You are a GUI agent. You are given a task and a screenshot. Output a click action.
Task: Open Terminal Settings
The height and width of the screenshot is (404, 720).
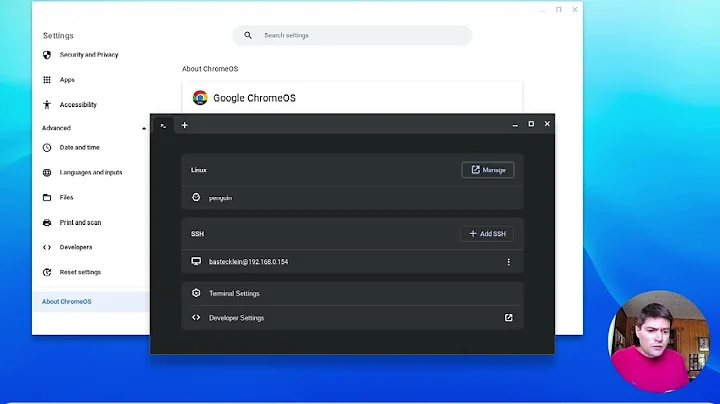coord(352,293)
